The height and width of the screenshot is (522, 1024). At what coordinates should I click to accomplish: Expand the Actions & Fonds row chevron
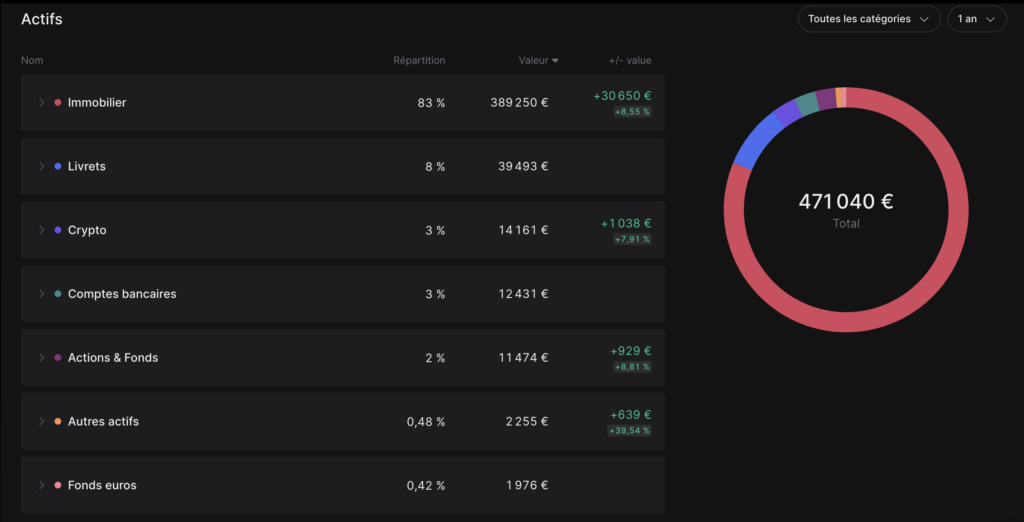pos(41,357)
